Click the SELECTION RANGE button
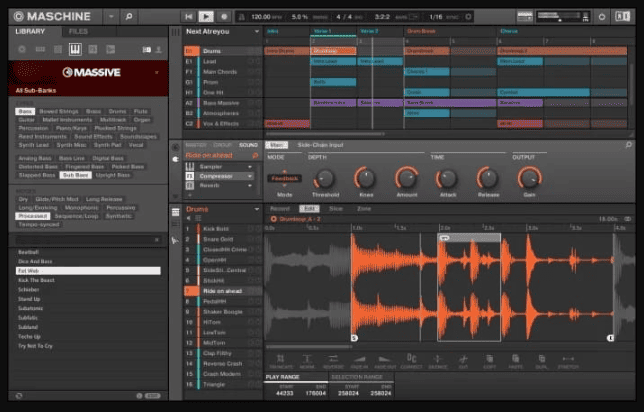Image resolution: width=644 pixels, height=412 pixels. pyautogui.click(x=357, y=377)
